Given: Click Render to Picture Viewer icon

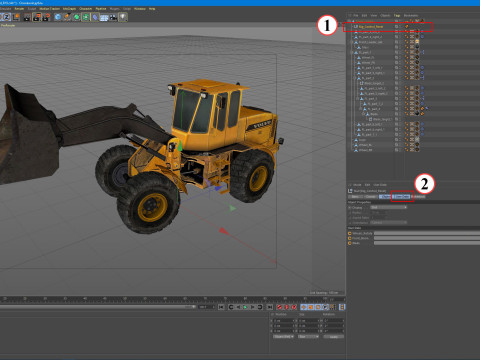Looking at the screenshot, I should pos(37,17).
